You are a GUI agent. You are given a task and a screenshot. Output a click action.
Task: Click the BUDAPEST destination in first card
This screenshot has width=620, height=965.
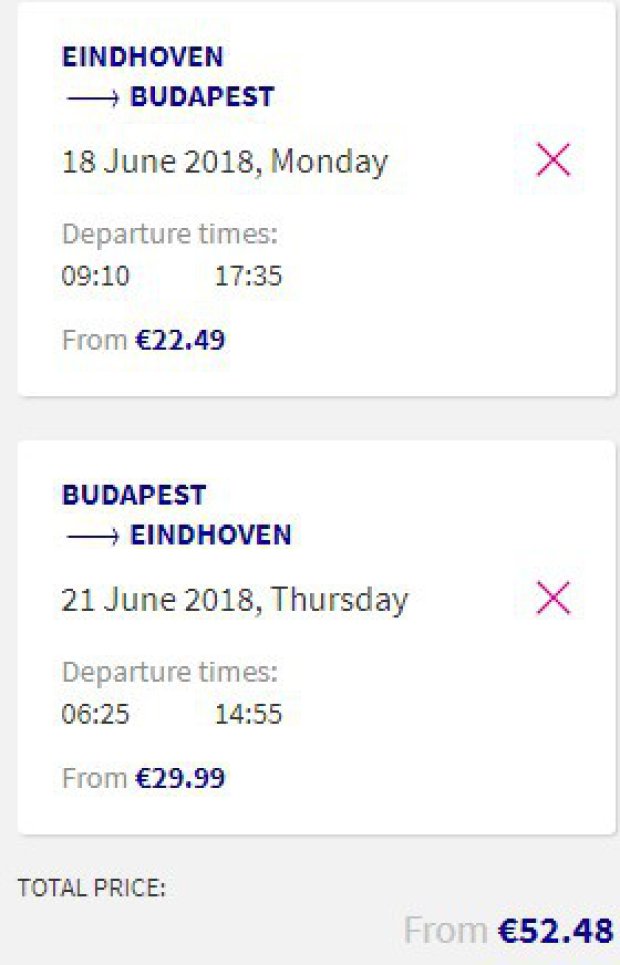pyautogui.click(x=202, y=97)
